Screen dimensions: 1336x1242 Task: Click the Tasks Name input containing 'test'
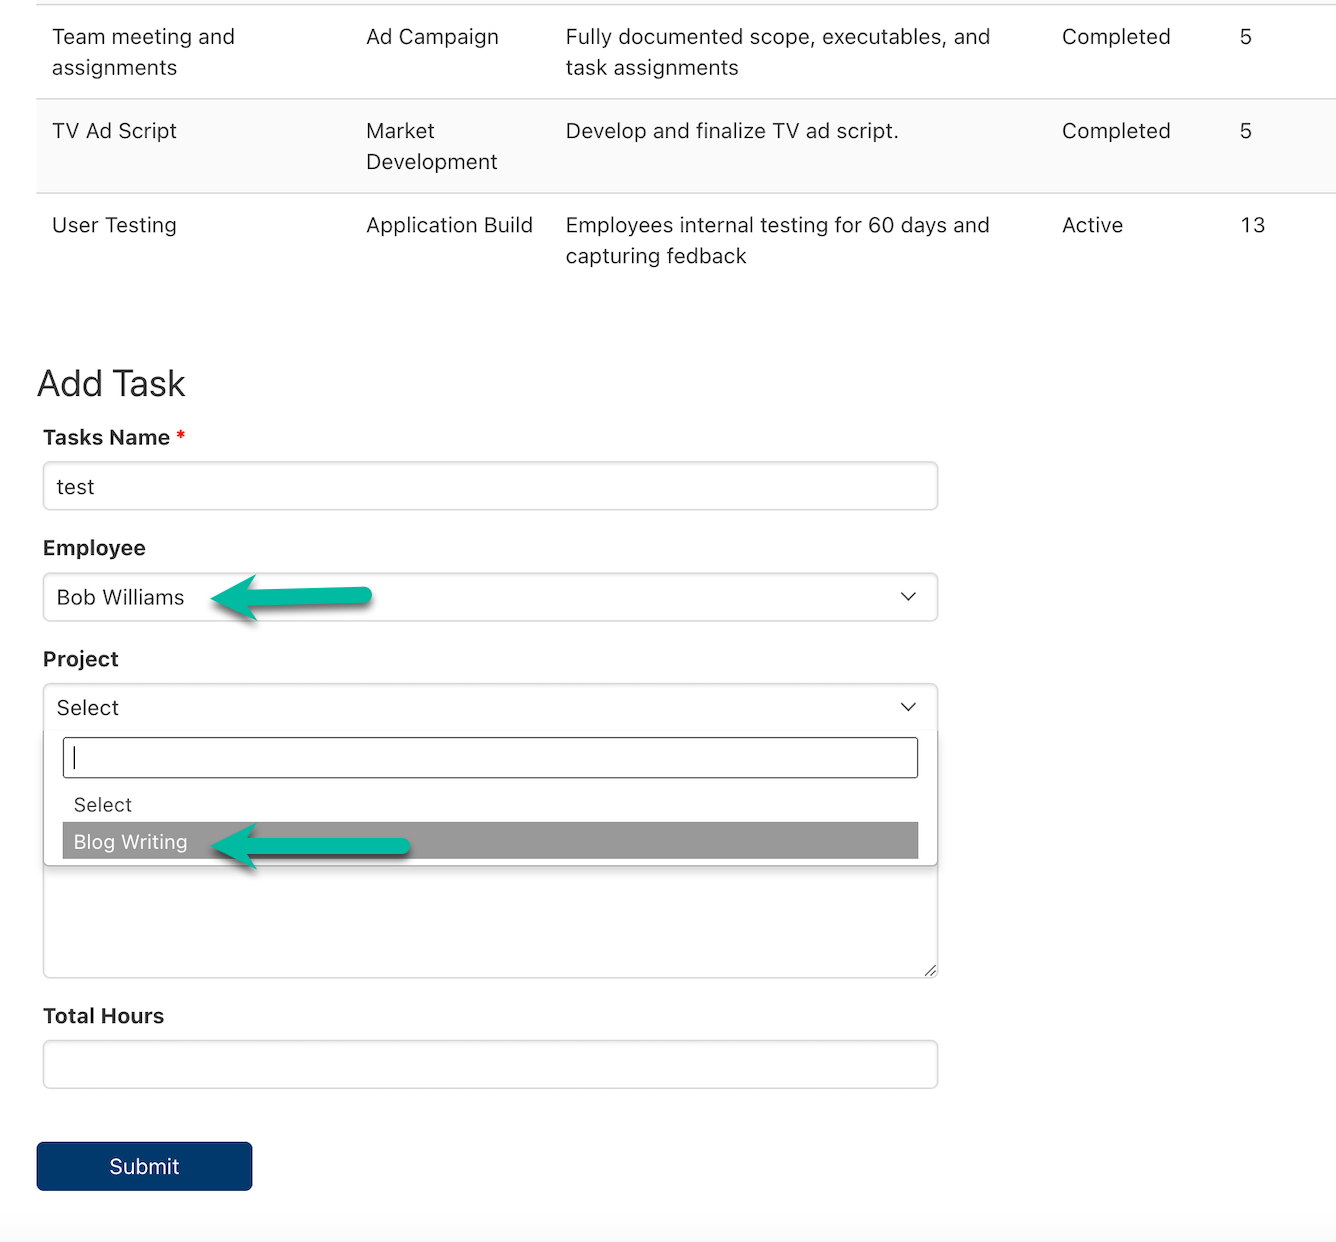pyautogui.click(x=490, y=486)
